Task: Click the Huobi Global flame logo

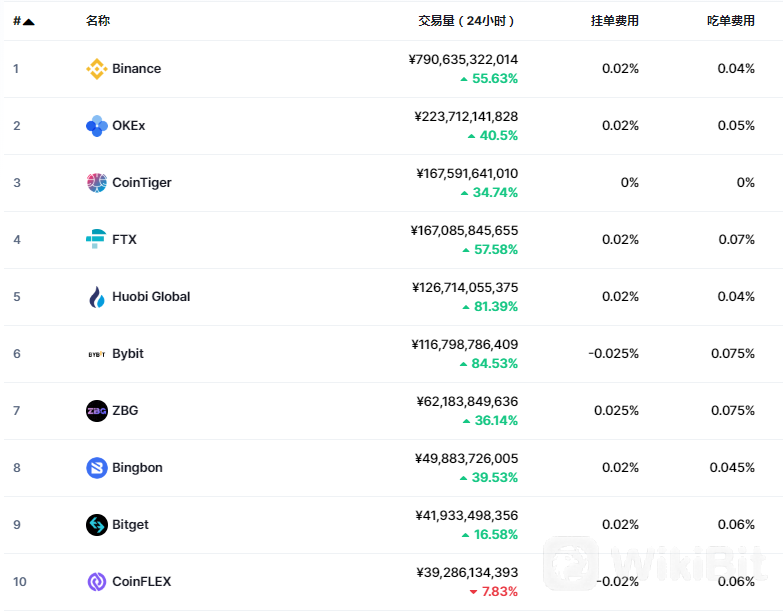Action: point(96,297)
